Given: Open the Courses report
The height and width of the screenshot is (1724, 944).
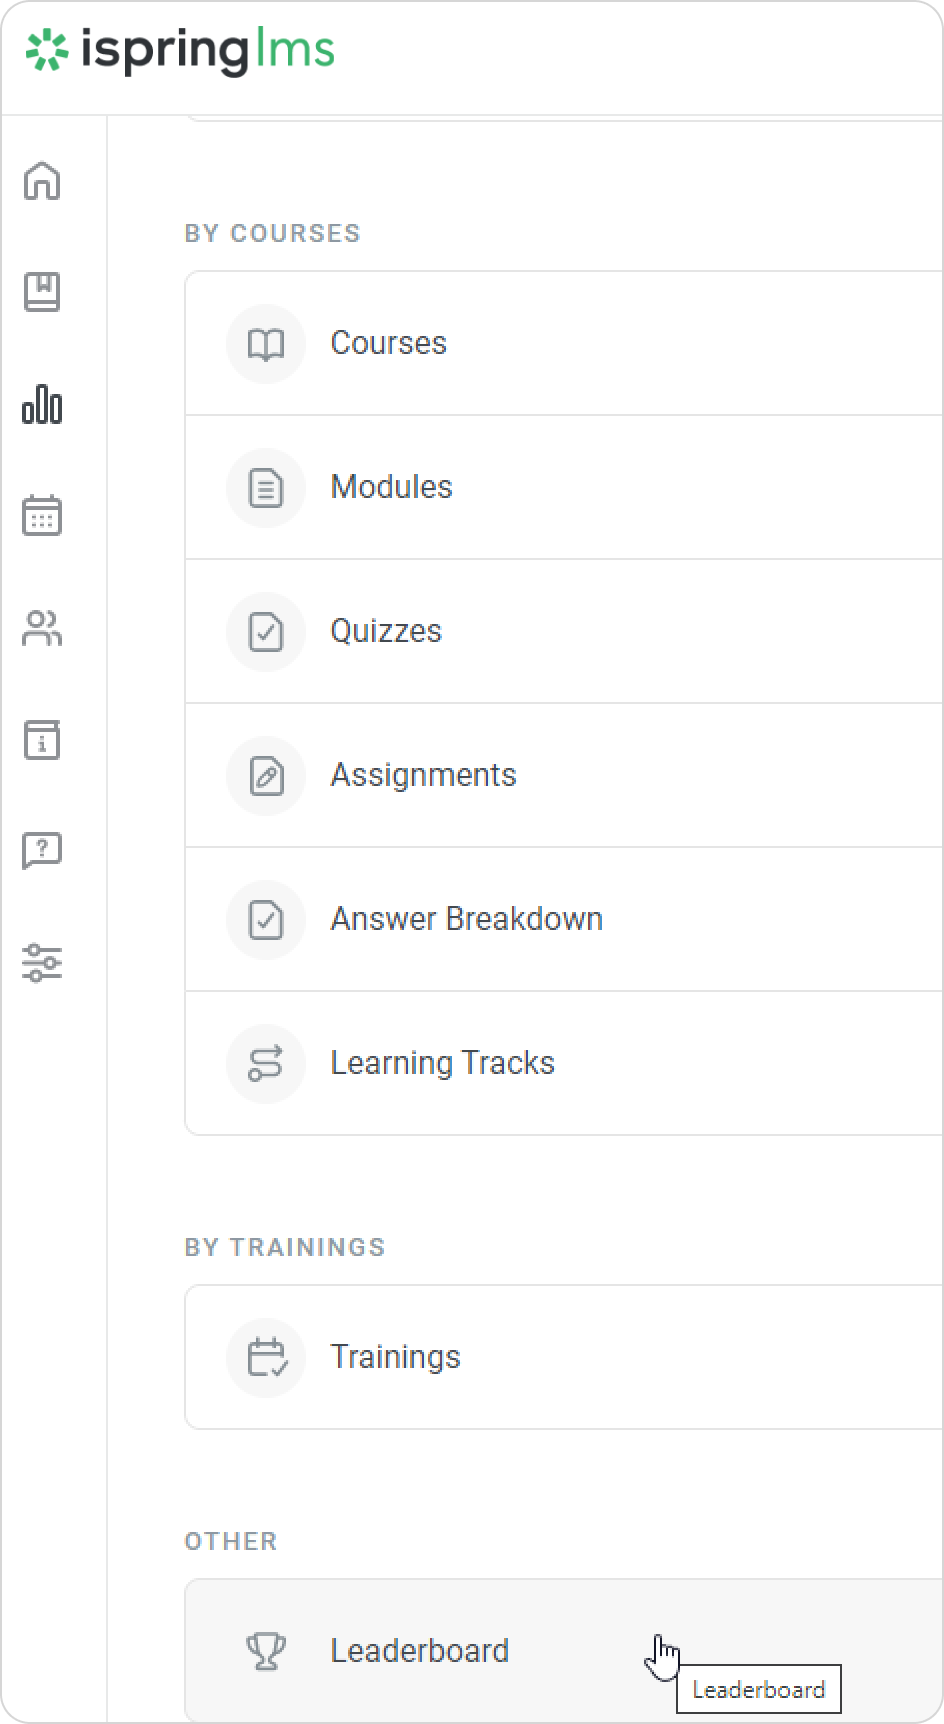Looking at the screenshot, I should tap(389, 343).
